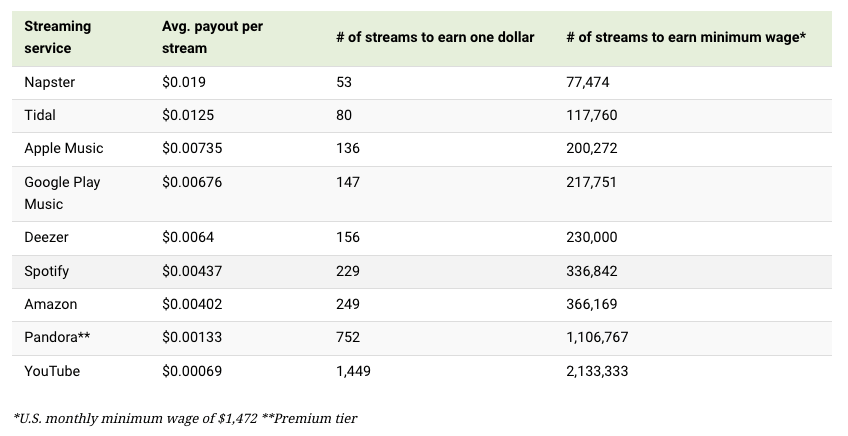The width and height of the screenshot is (848, 436).
Task: Select Spotify's $0.00437 payout cell
Action: (x=192, y=271)
